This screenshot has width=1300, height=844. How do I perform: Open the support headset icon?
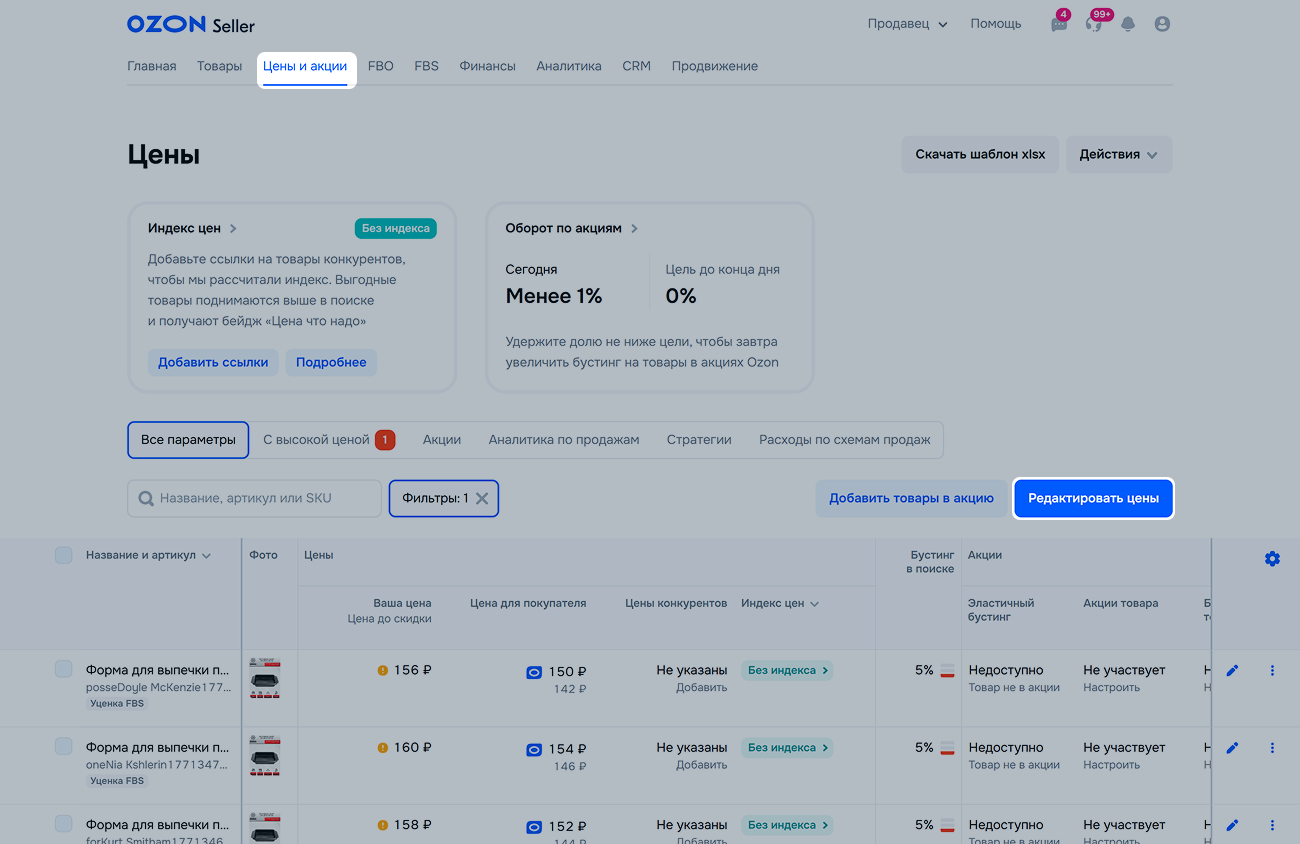pyautogui.click(x=1094, y=24)
